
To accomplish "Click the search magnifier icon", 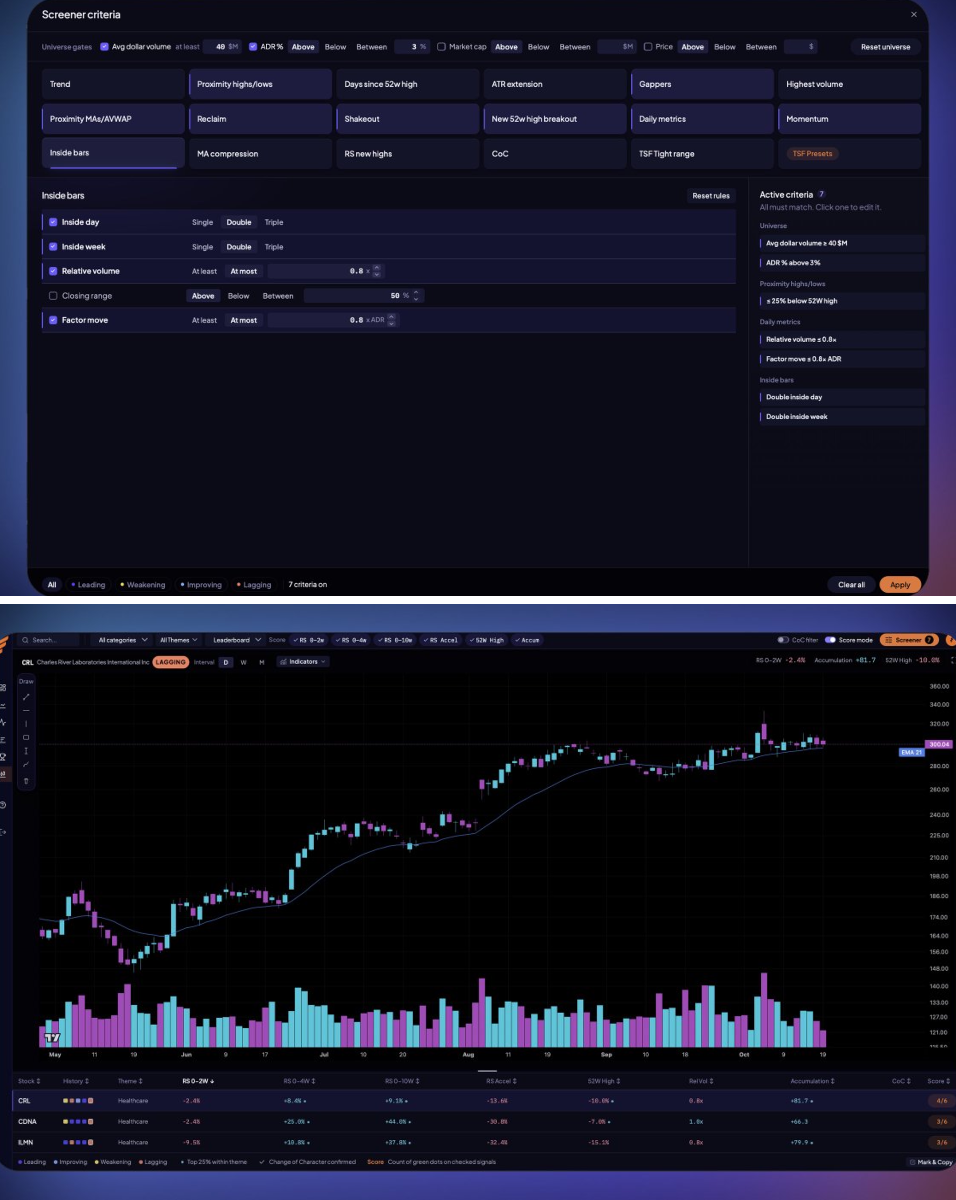I will tap(27, 640).
